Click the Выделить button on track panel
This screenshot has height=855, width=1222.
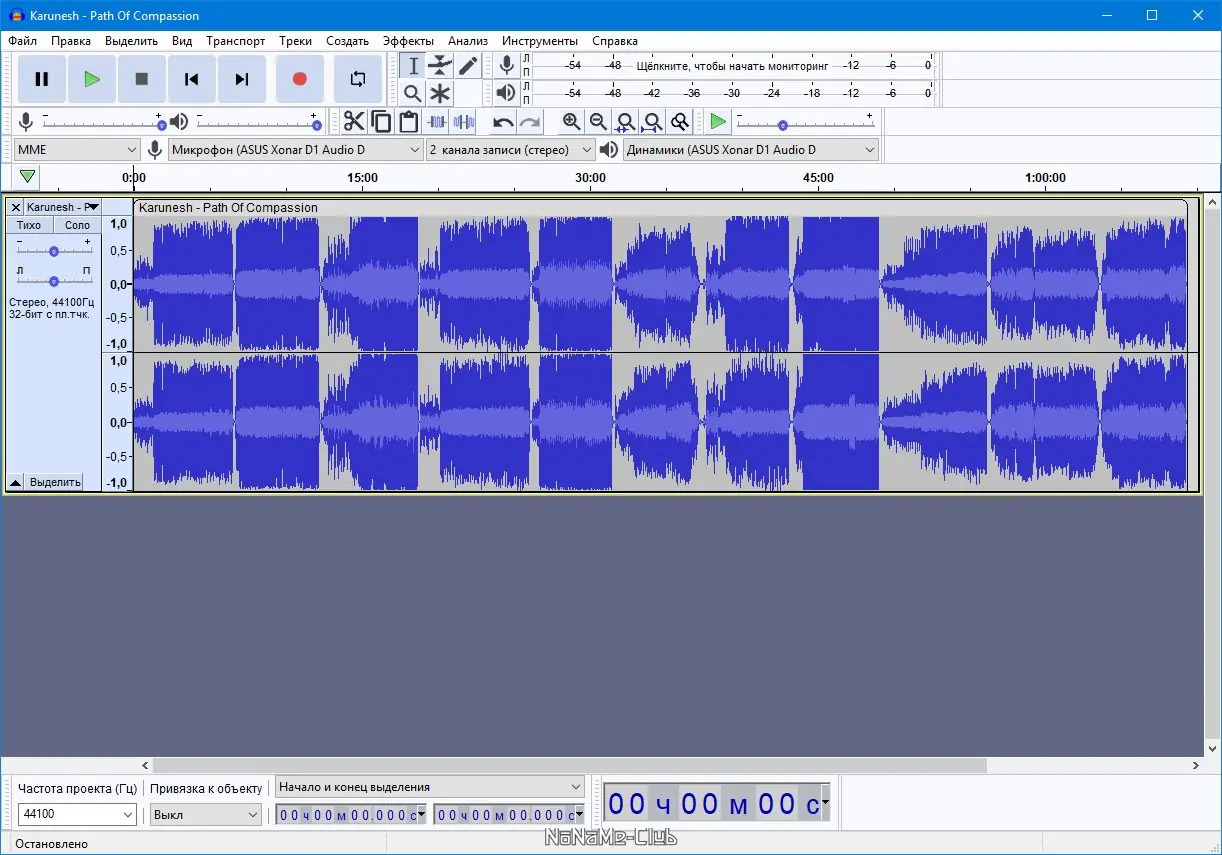[54, 482]
